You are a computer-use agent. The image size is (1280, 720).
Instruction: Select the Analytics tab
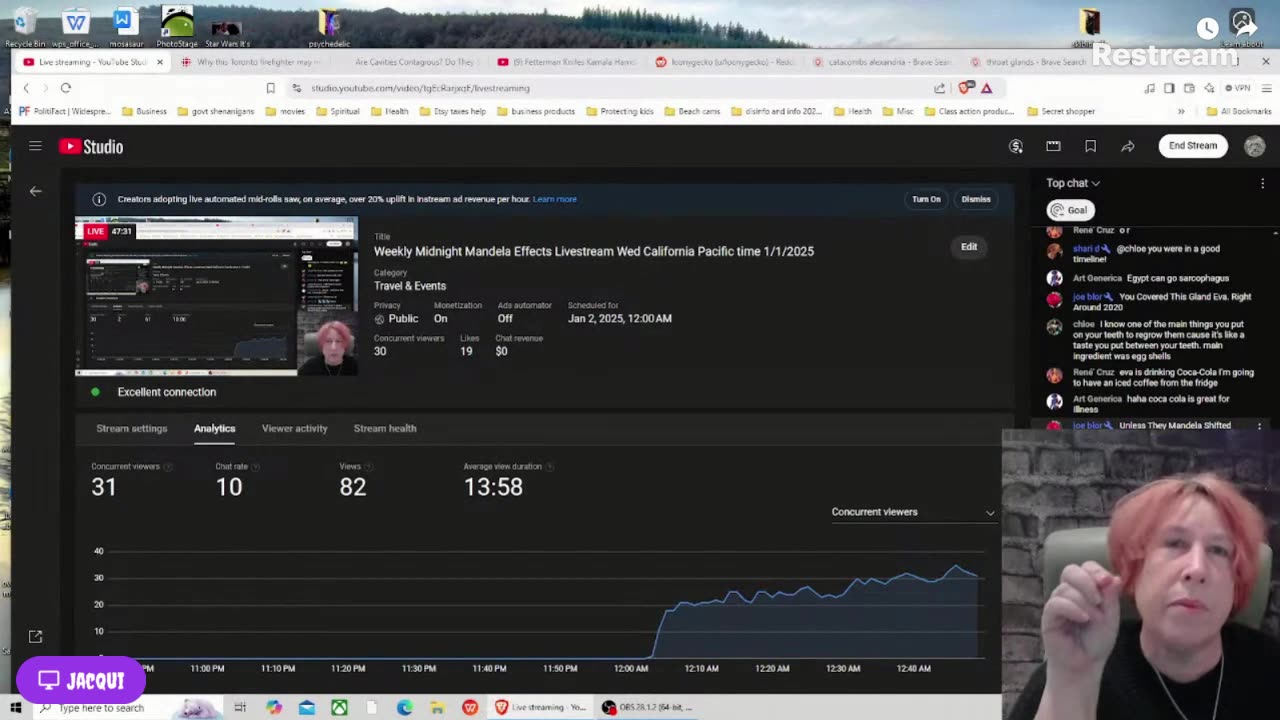[x=214, y=428]
